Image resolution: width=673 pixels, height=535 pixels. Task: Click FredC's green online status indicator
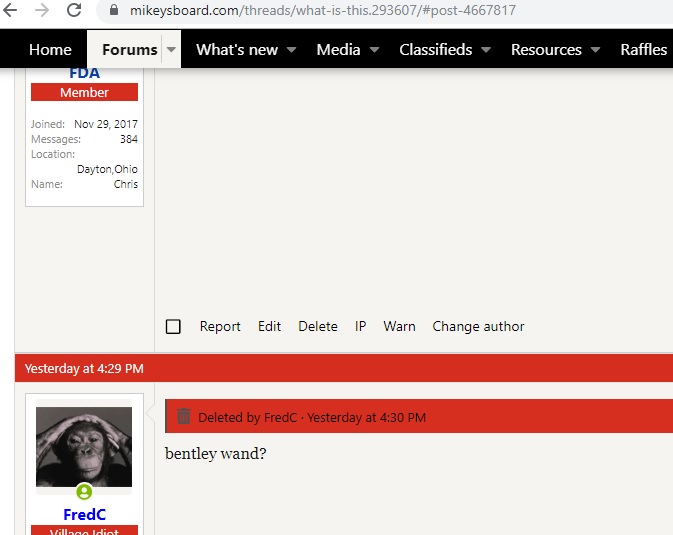click(84, 491)
